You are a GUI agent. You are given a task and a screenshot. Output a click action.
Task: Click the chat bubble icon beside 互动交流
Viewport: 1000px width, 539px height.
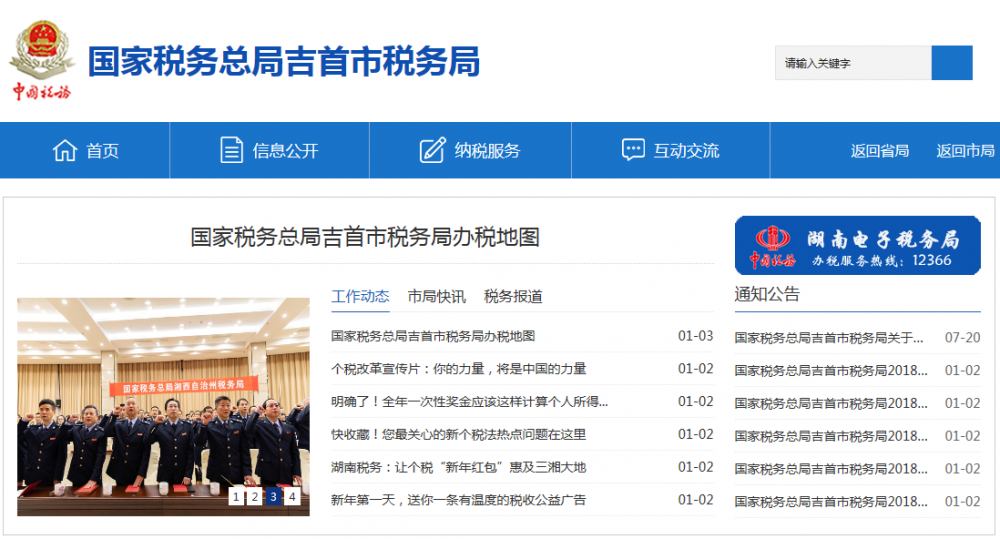click(x=633, y=150)
